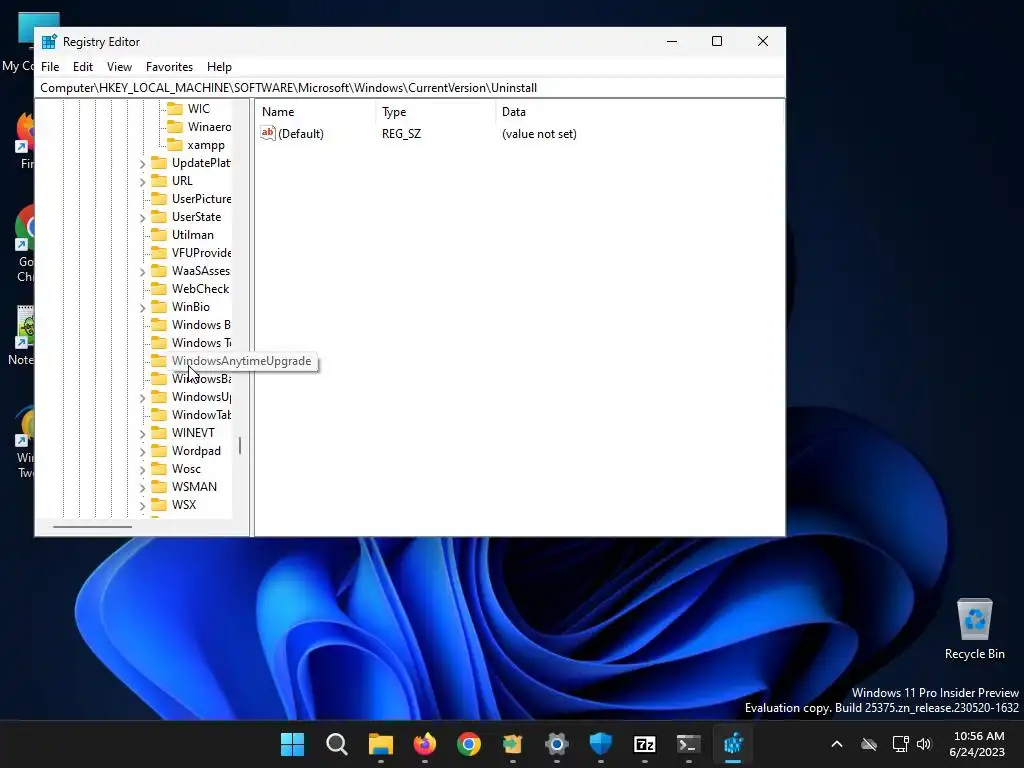
Task: Expand the WindowsUp key
Action: (142, 398)
